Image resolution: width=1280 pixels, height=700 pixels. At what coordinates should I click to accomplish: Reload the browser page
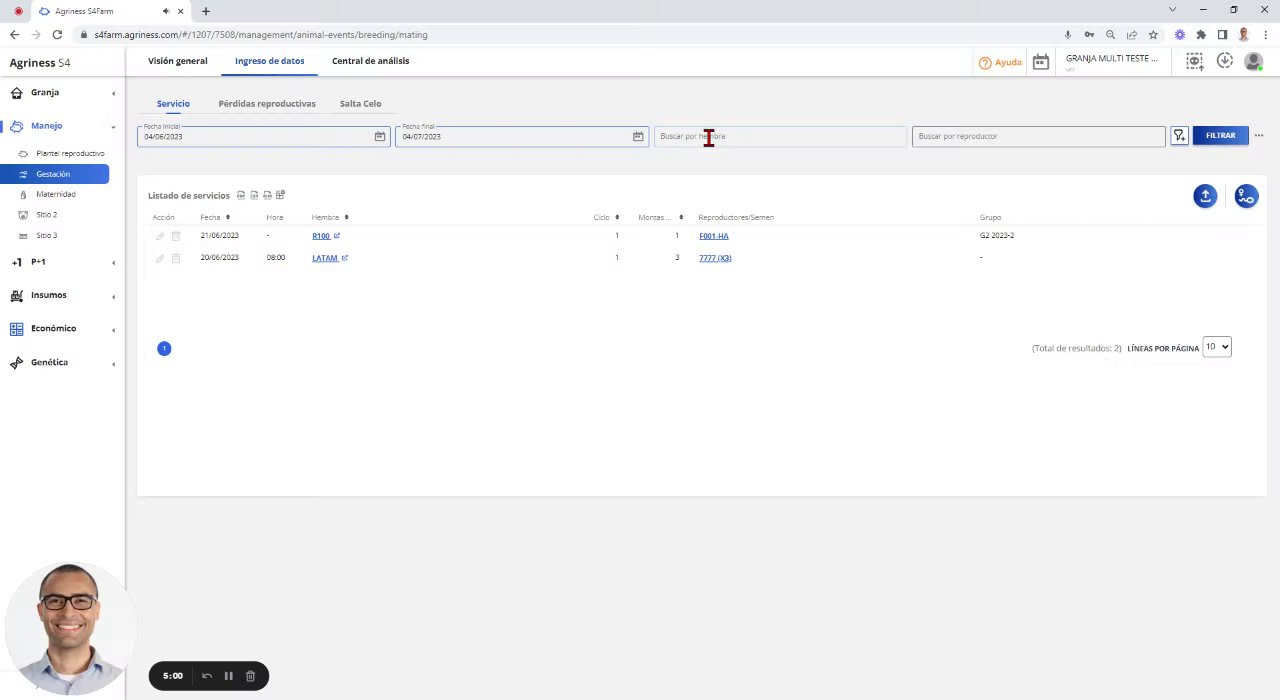click(x=57, y=34)
